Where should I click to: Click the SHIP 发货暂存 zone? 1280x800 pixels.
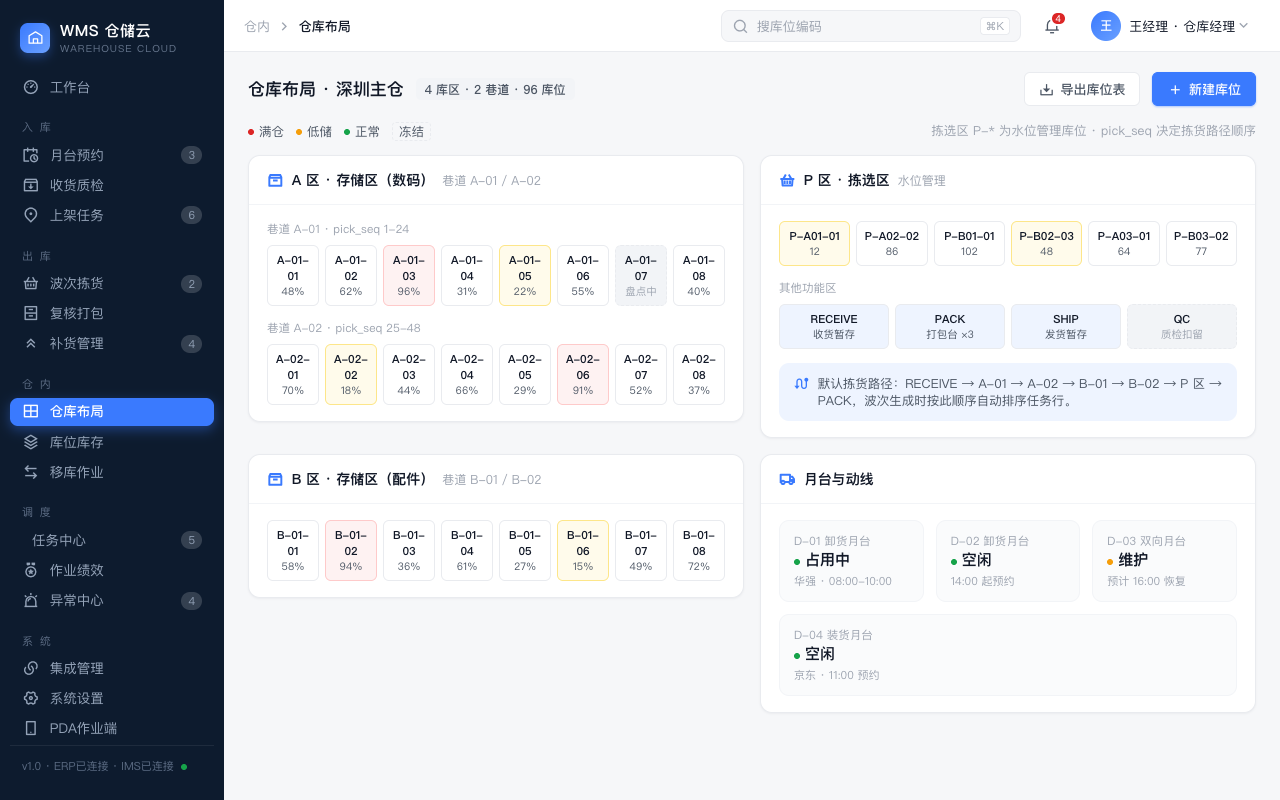click(x=1066, y=326)
